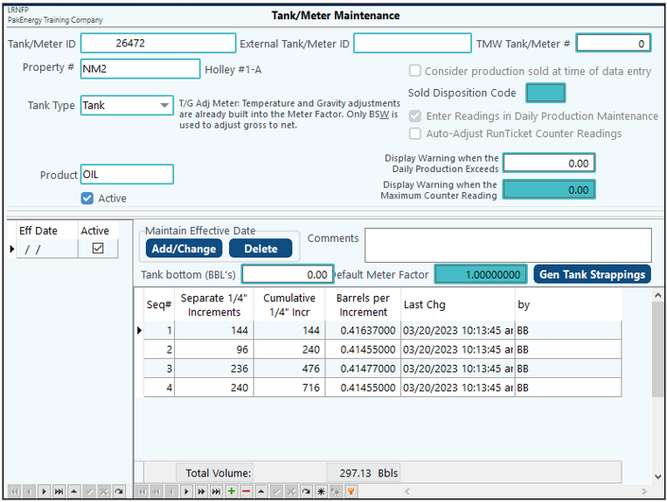Click the Default Meter Factor field
667x502 pixels.
point(481,274)
